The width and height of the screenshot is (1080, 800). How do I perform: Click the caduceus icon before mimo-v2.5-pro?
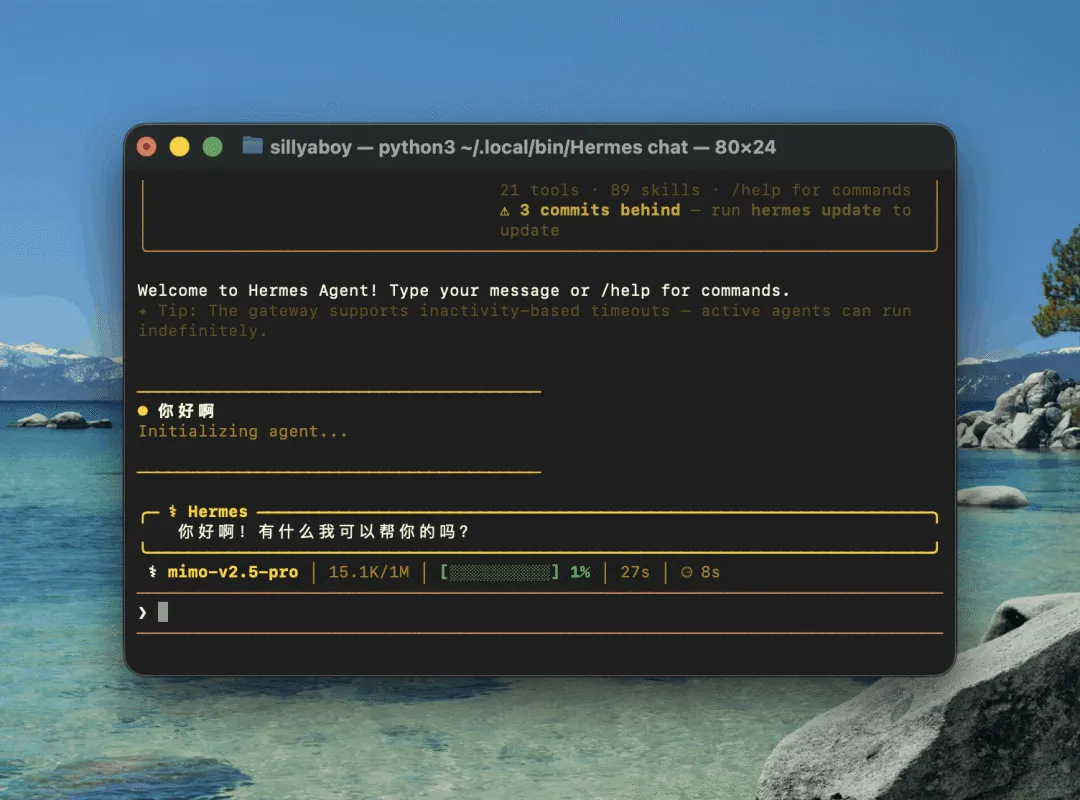(153, 572)
